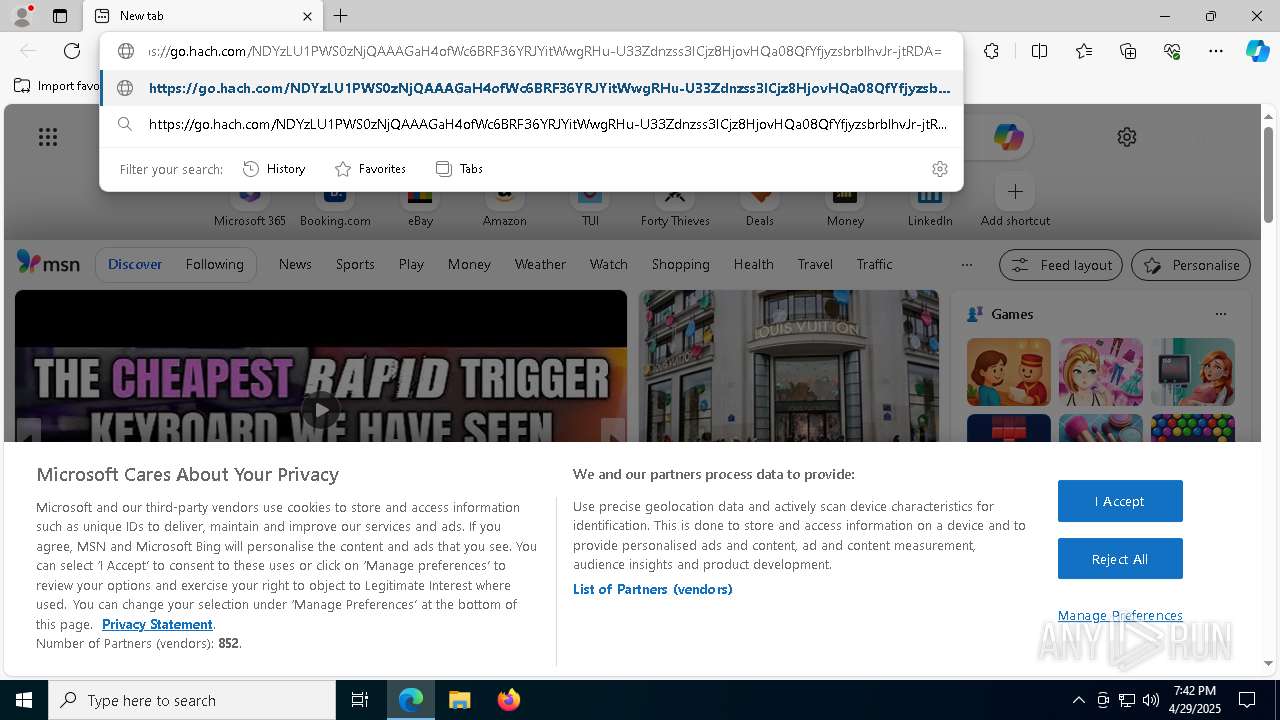The width and height of the screenshot is (1280, 720).
Task: Open Collections toolbar icon
Action: [x=1128, y=51]
